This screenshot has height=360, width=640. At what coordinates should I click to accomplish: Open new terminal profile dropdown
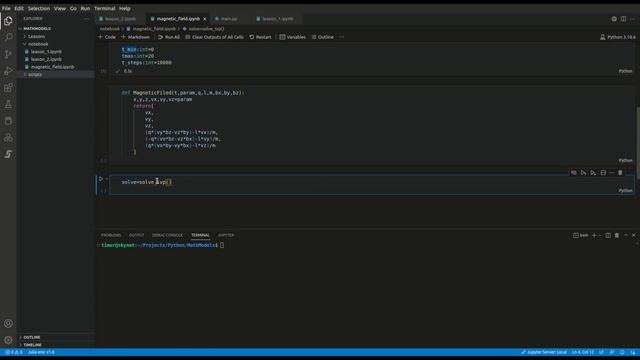tap(600, 235)
